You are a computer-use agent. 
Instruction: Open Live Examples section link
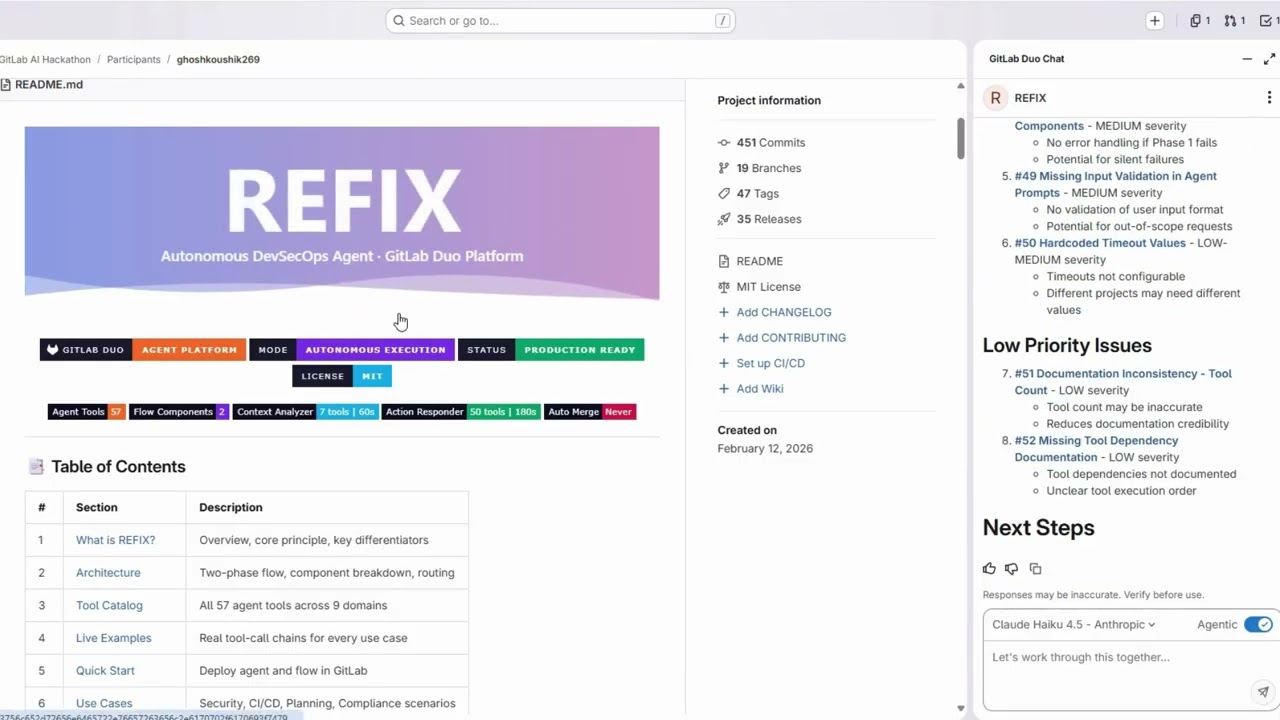(113, 638)
